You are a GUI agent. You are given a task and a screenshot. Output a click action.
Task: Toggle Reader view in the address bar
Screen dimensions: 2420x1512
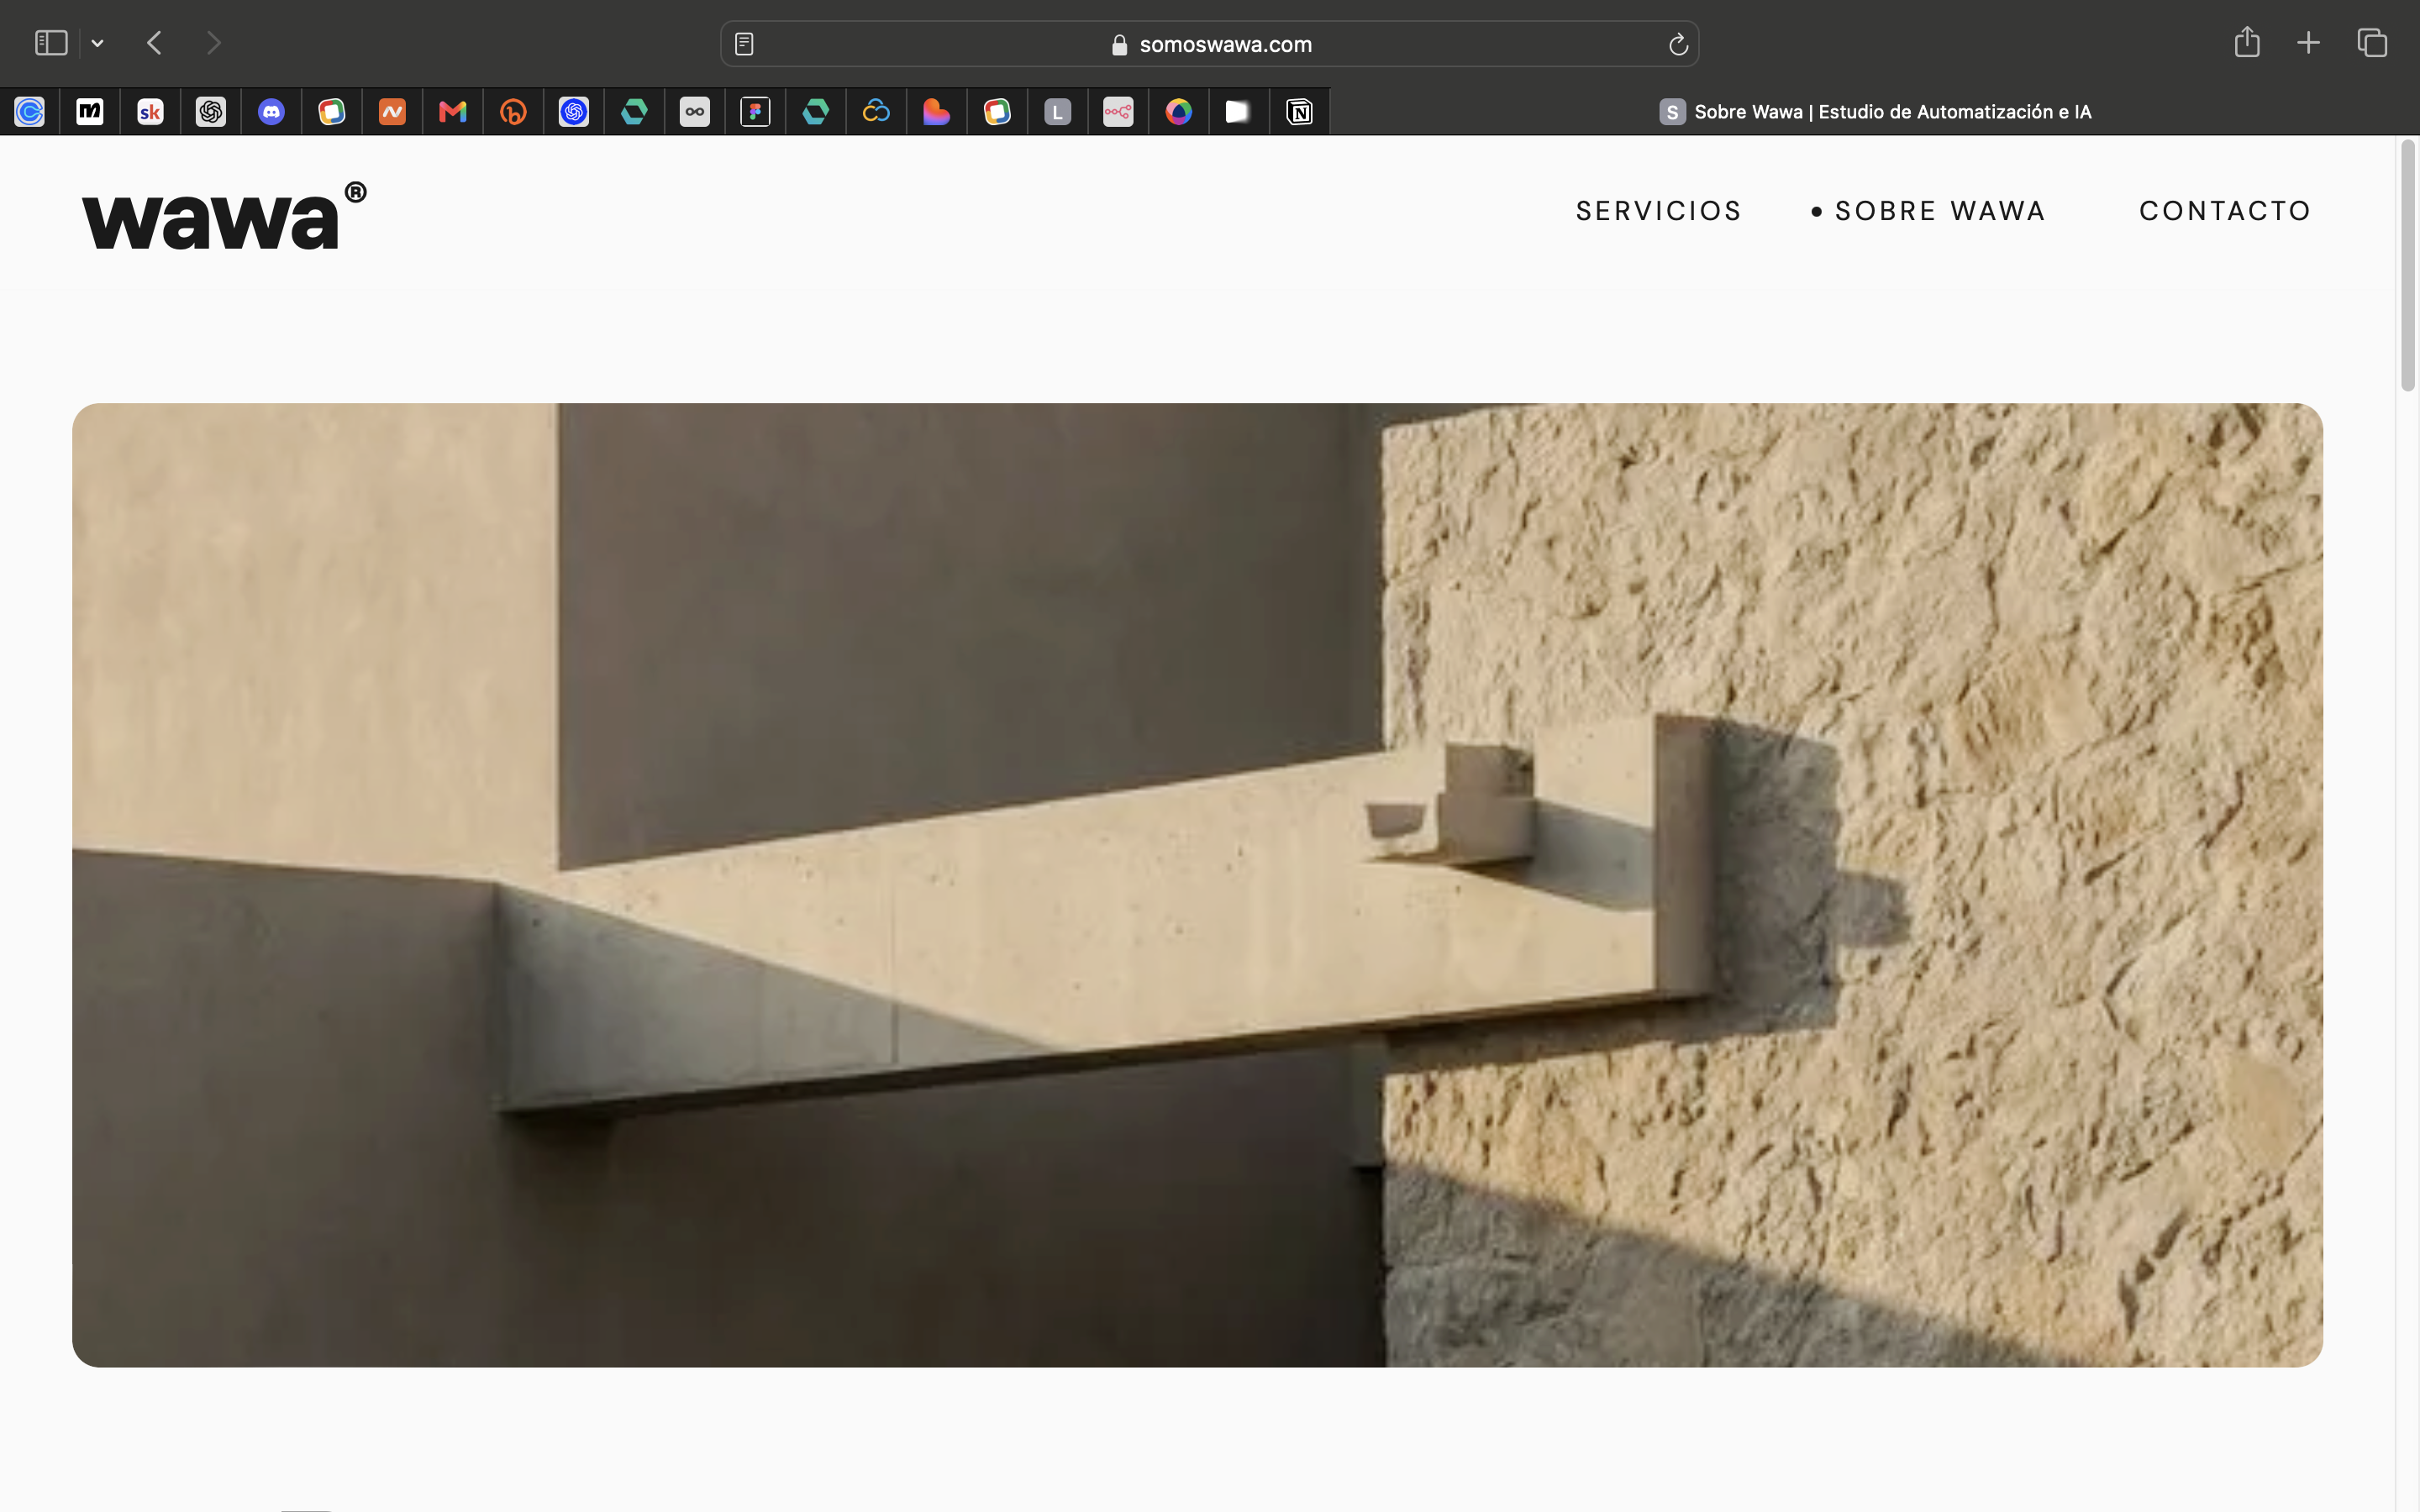pyautogui.click(x=744, y=44)
